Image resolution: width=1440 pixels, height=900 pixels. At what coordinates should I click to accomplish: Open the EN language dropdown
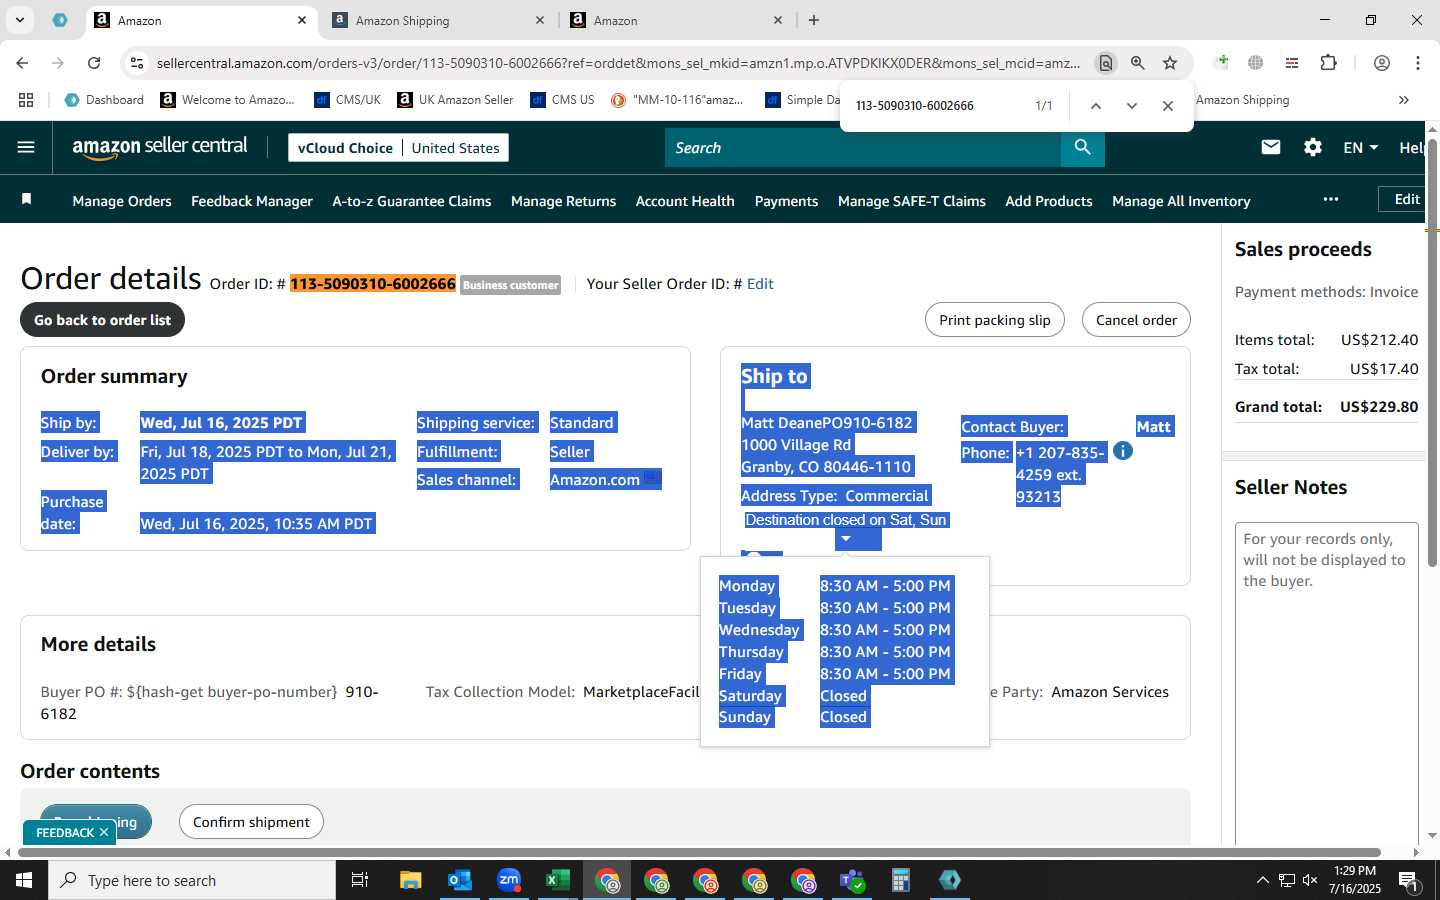(x=1360, y=147)
